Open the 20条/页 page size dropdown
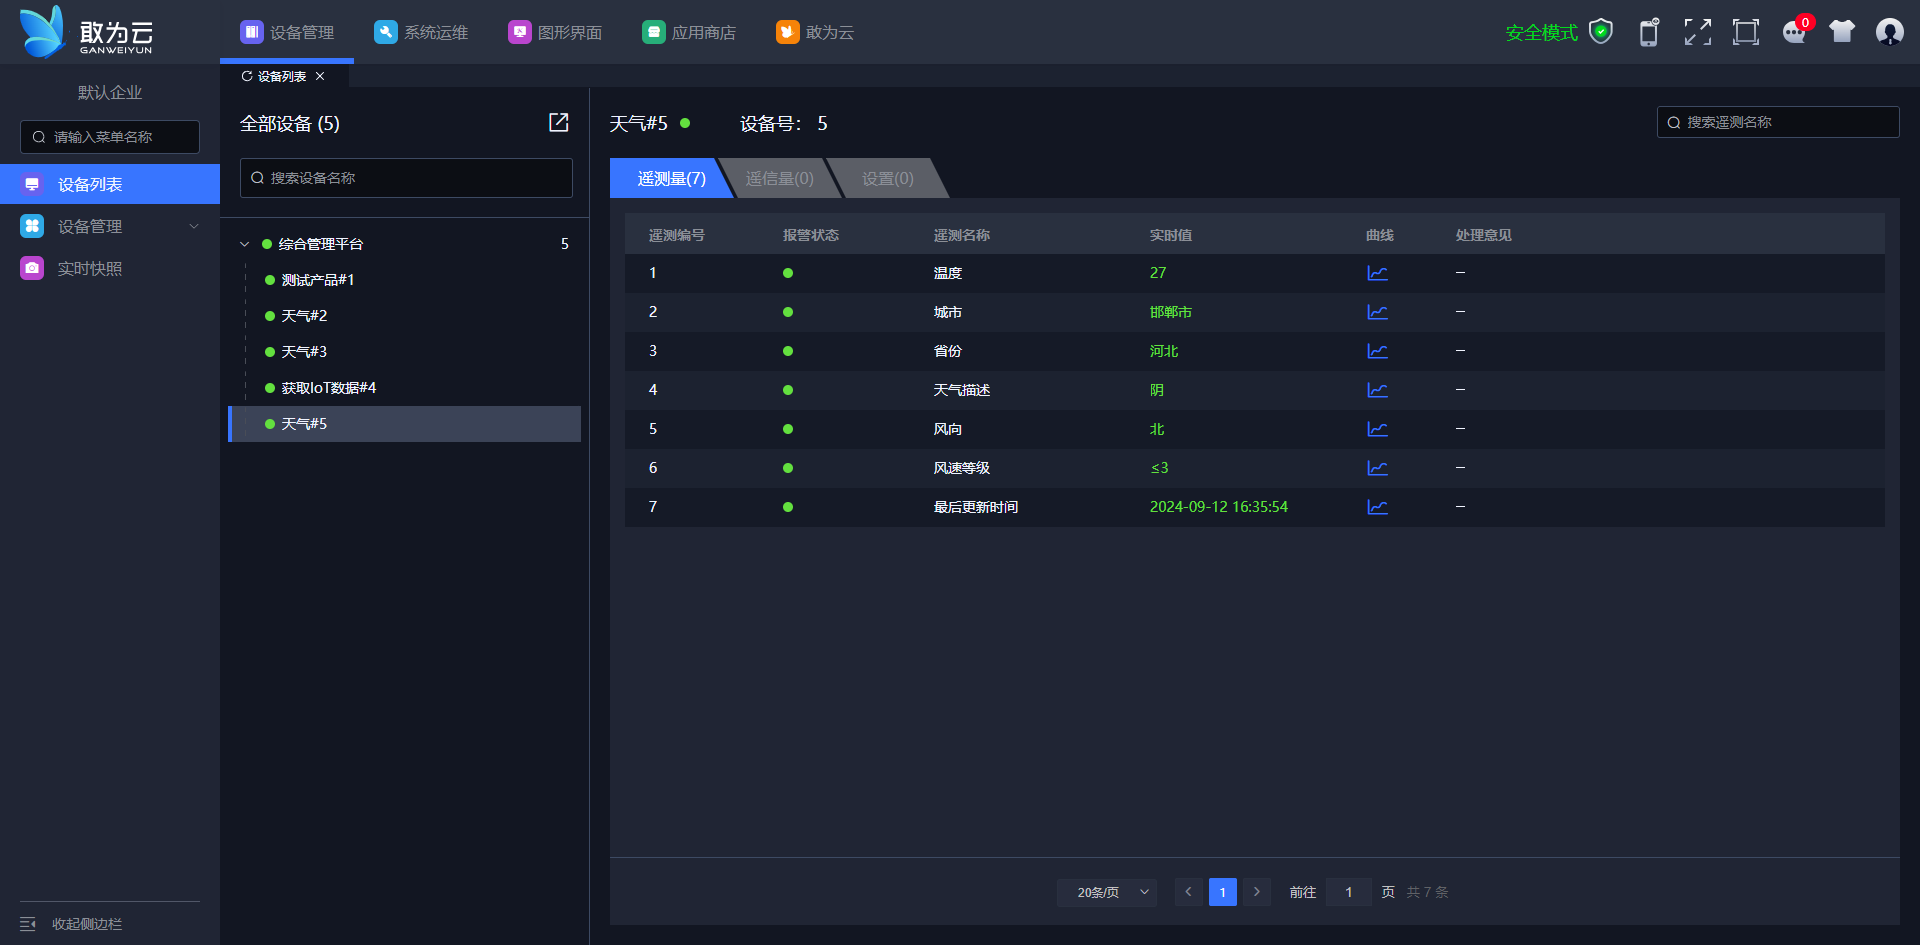 tap(1107, 892)
